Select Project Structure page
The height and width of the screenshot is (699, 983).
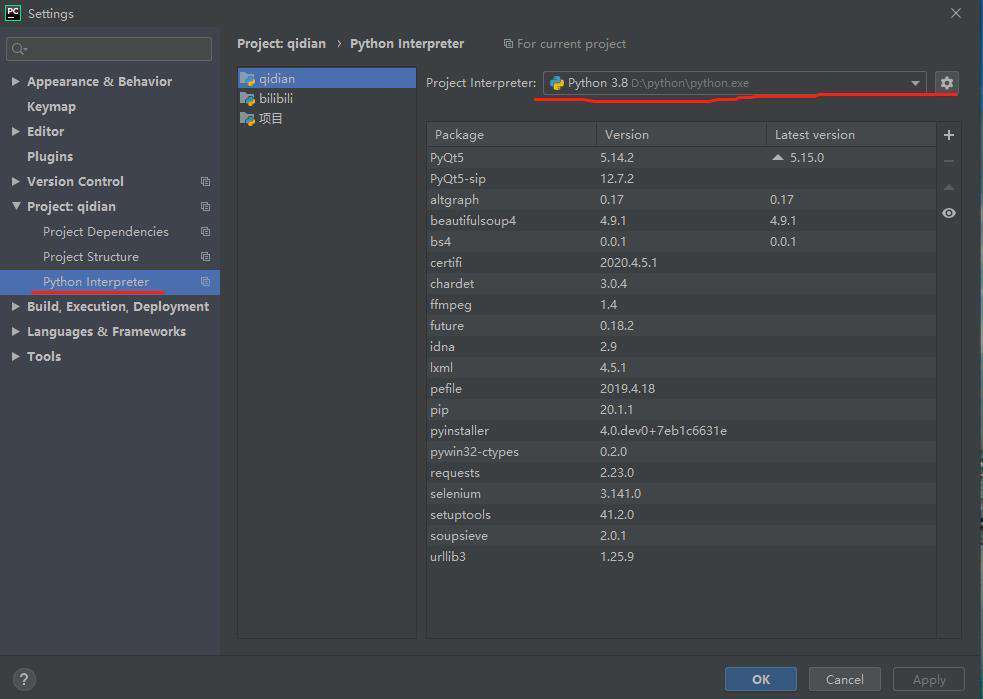pyautogui.click(x=91, y=257)
